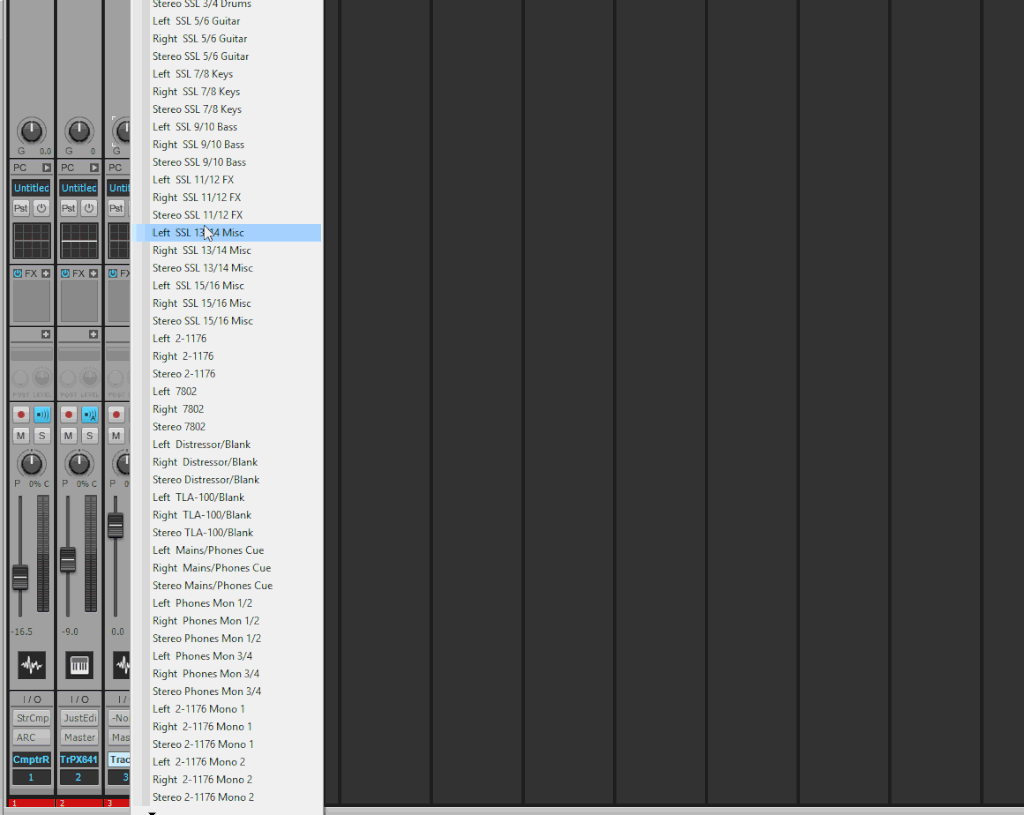Click the volume fader handle on track 2
Image resolution: width=1024 pixels, height=815 pixels.
[68, 560]
